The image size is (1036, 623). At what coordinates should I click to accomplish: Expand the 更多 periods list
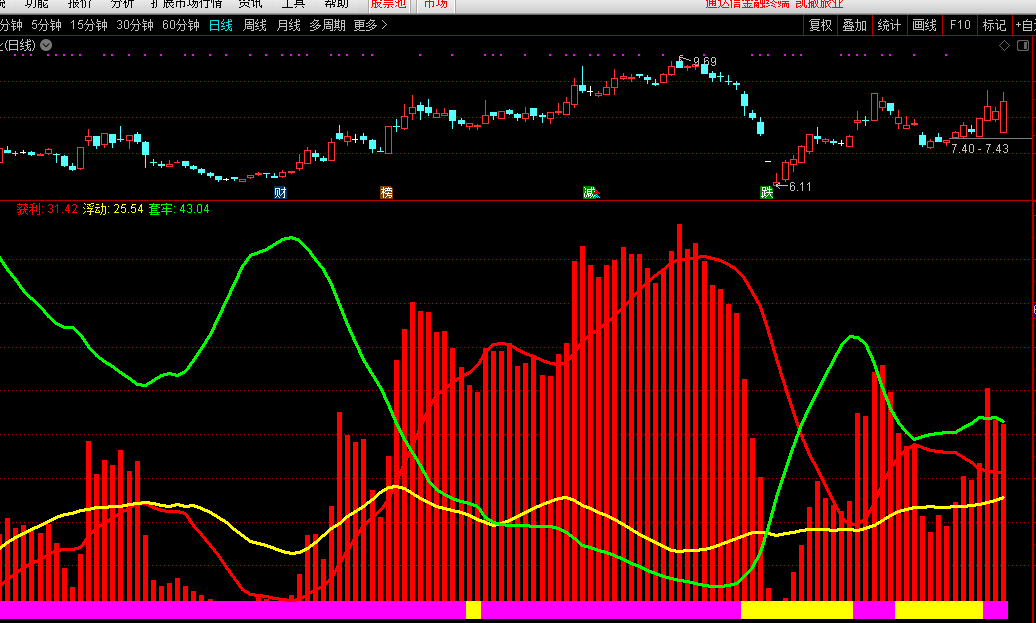[x=370, y=25]
